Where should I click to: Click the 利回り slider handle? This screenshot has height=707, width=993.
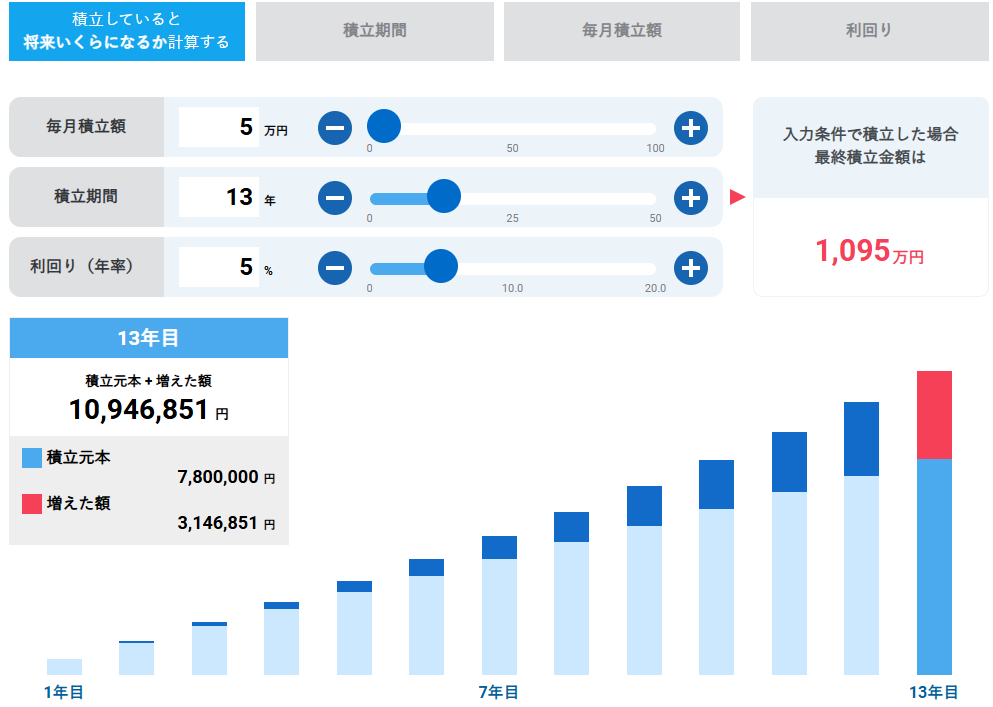440,267
